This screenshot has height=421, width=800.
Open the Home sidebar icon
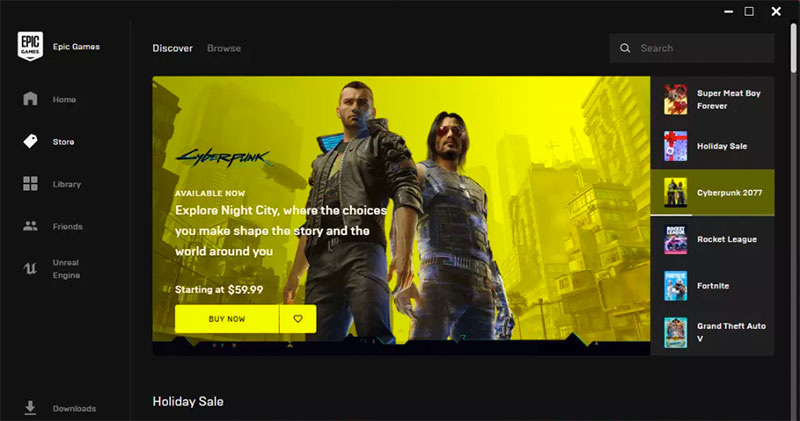30,99
